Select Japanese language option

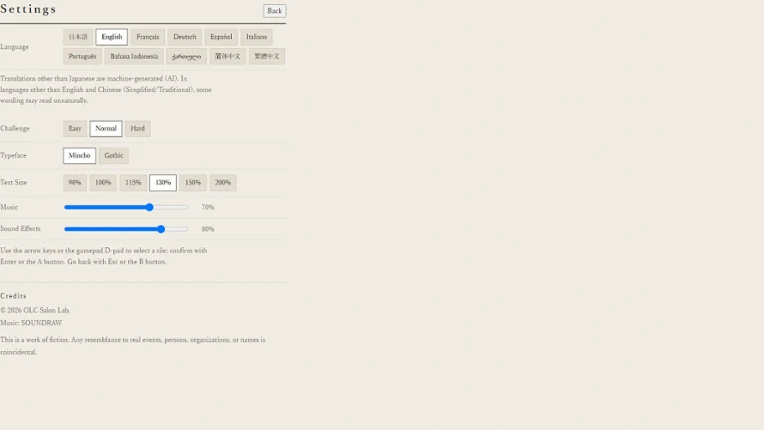[78, 37]
